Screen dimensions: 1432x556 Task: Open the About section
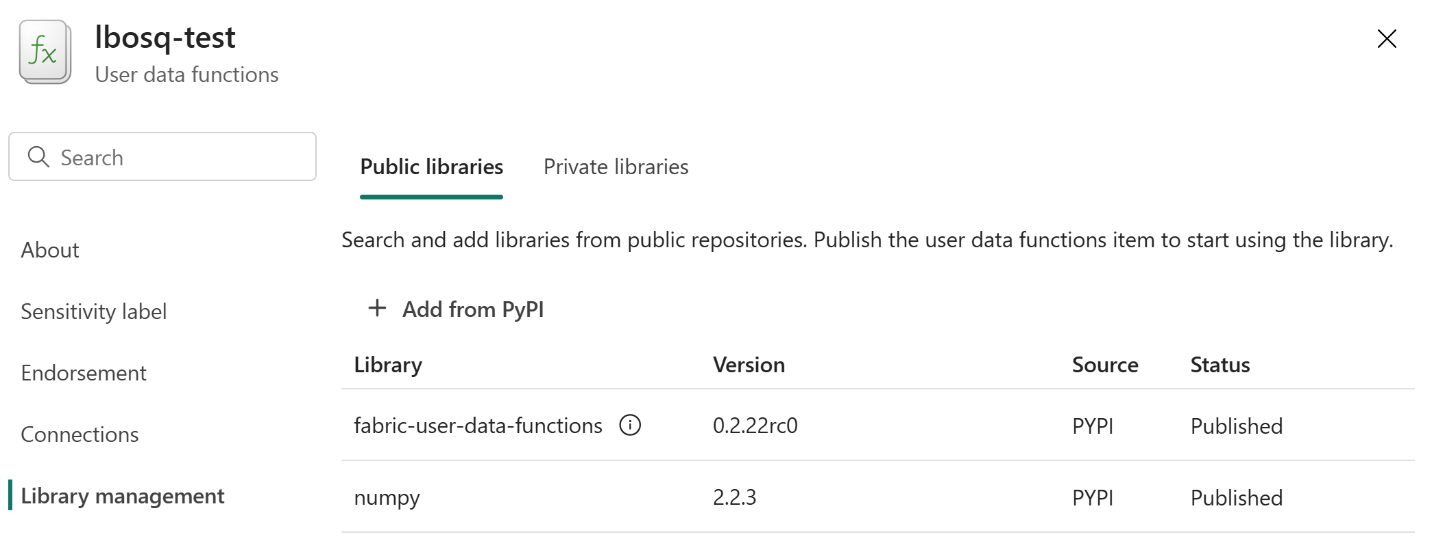pyautogui.click(x=50, y=250)
